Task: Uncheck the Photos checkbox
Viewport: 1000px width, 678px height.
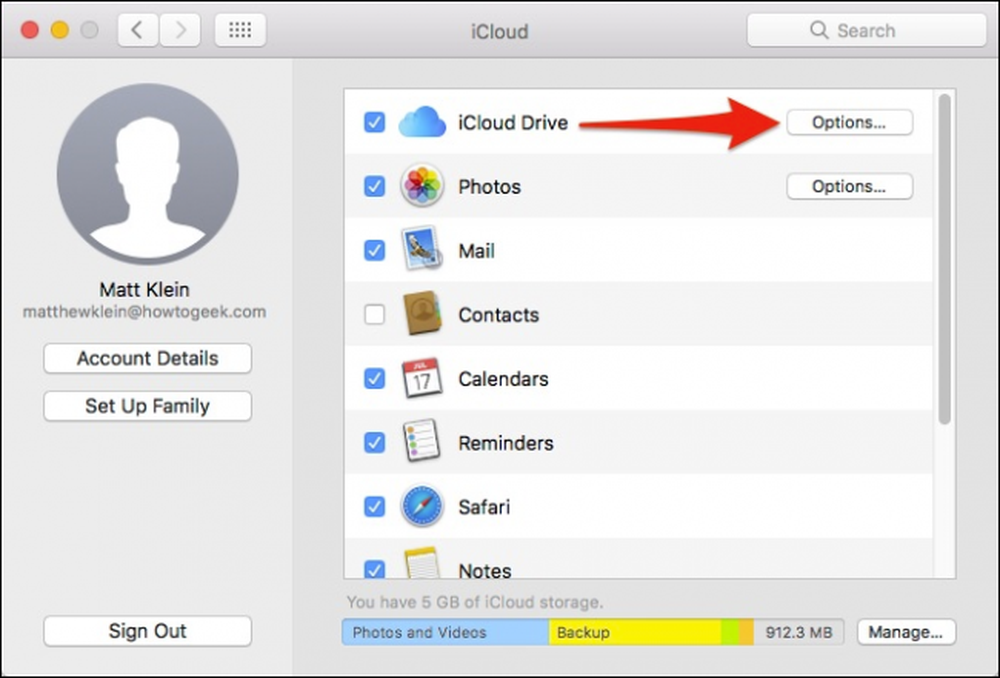Action: (374, 186)
